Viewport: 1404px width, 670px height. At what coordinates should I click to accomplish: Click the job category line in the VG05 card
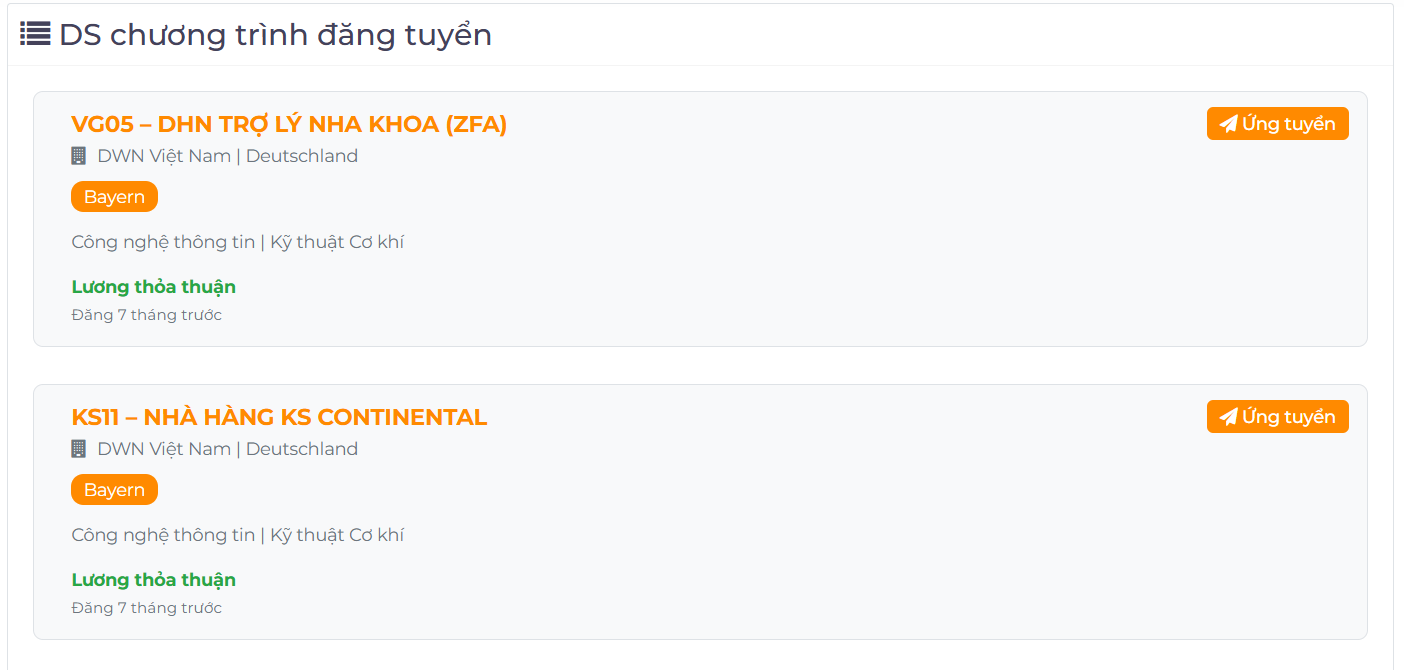point(238,242)
